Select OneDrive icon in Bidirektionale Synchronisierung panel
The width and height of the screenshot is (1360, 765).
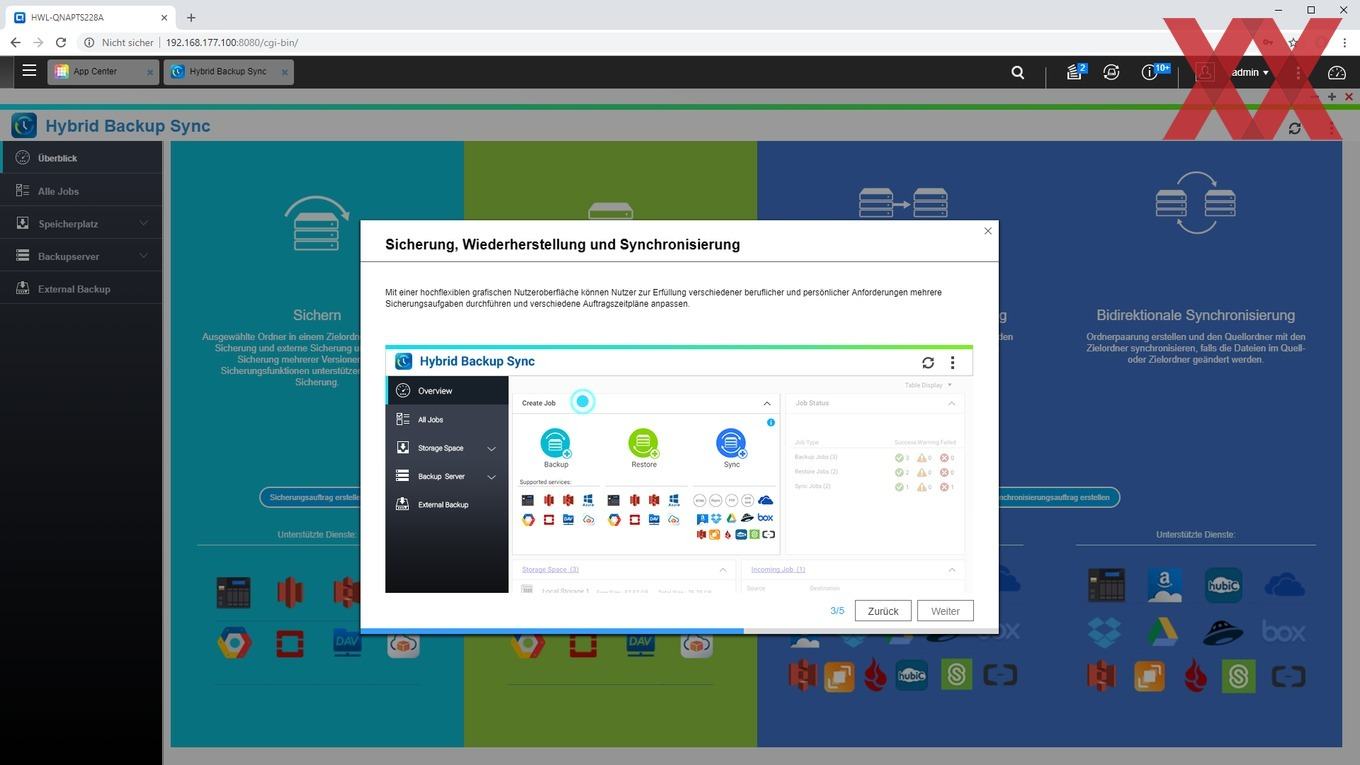click(x=1284, y=585)
